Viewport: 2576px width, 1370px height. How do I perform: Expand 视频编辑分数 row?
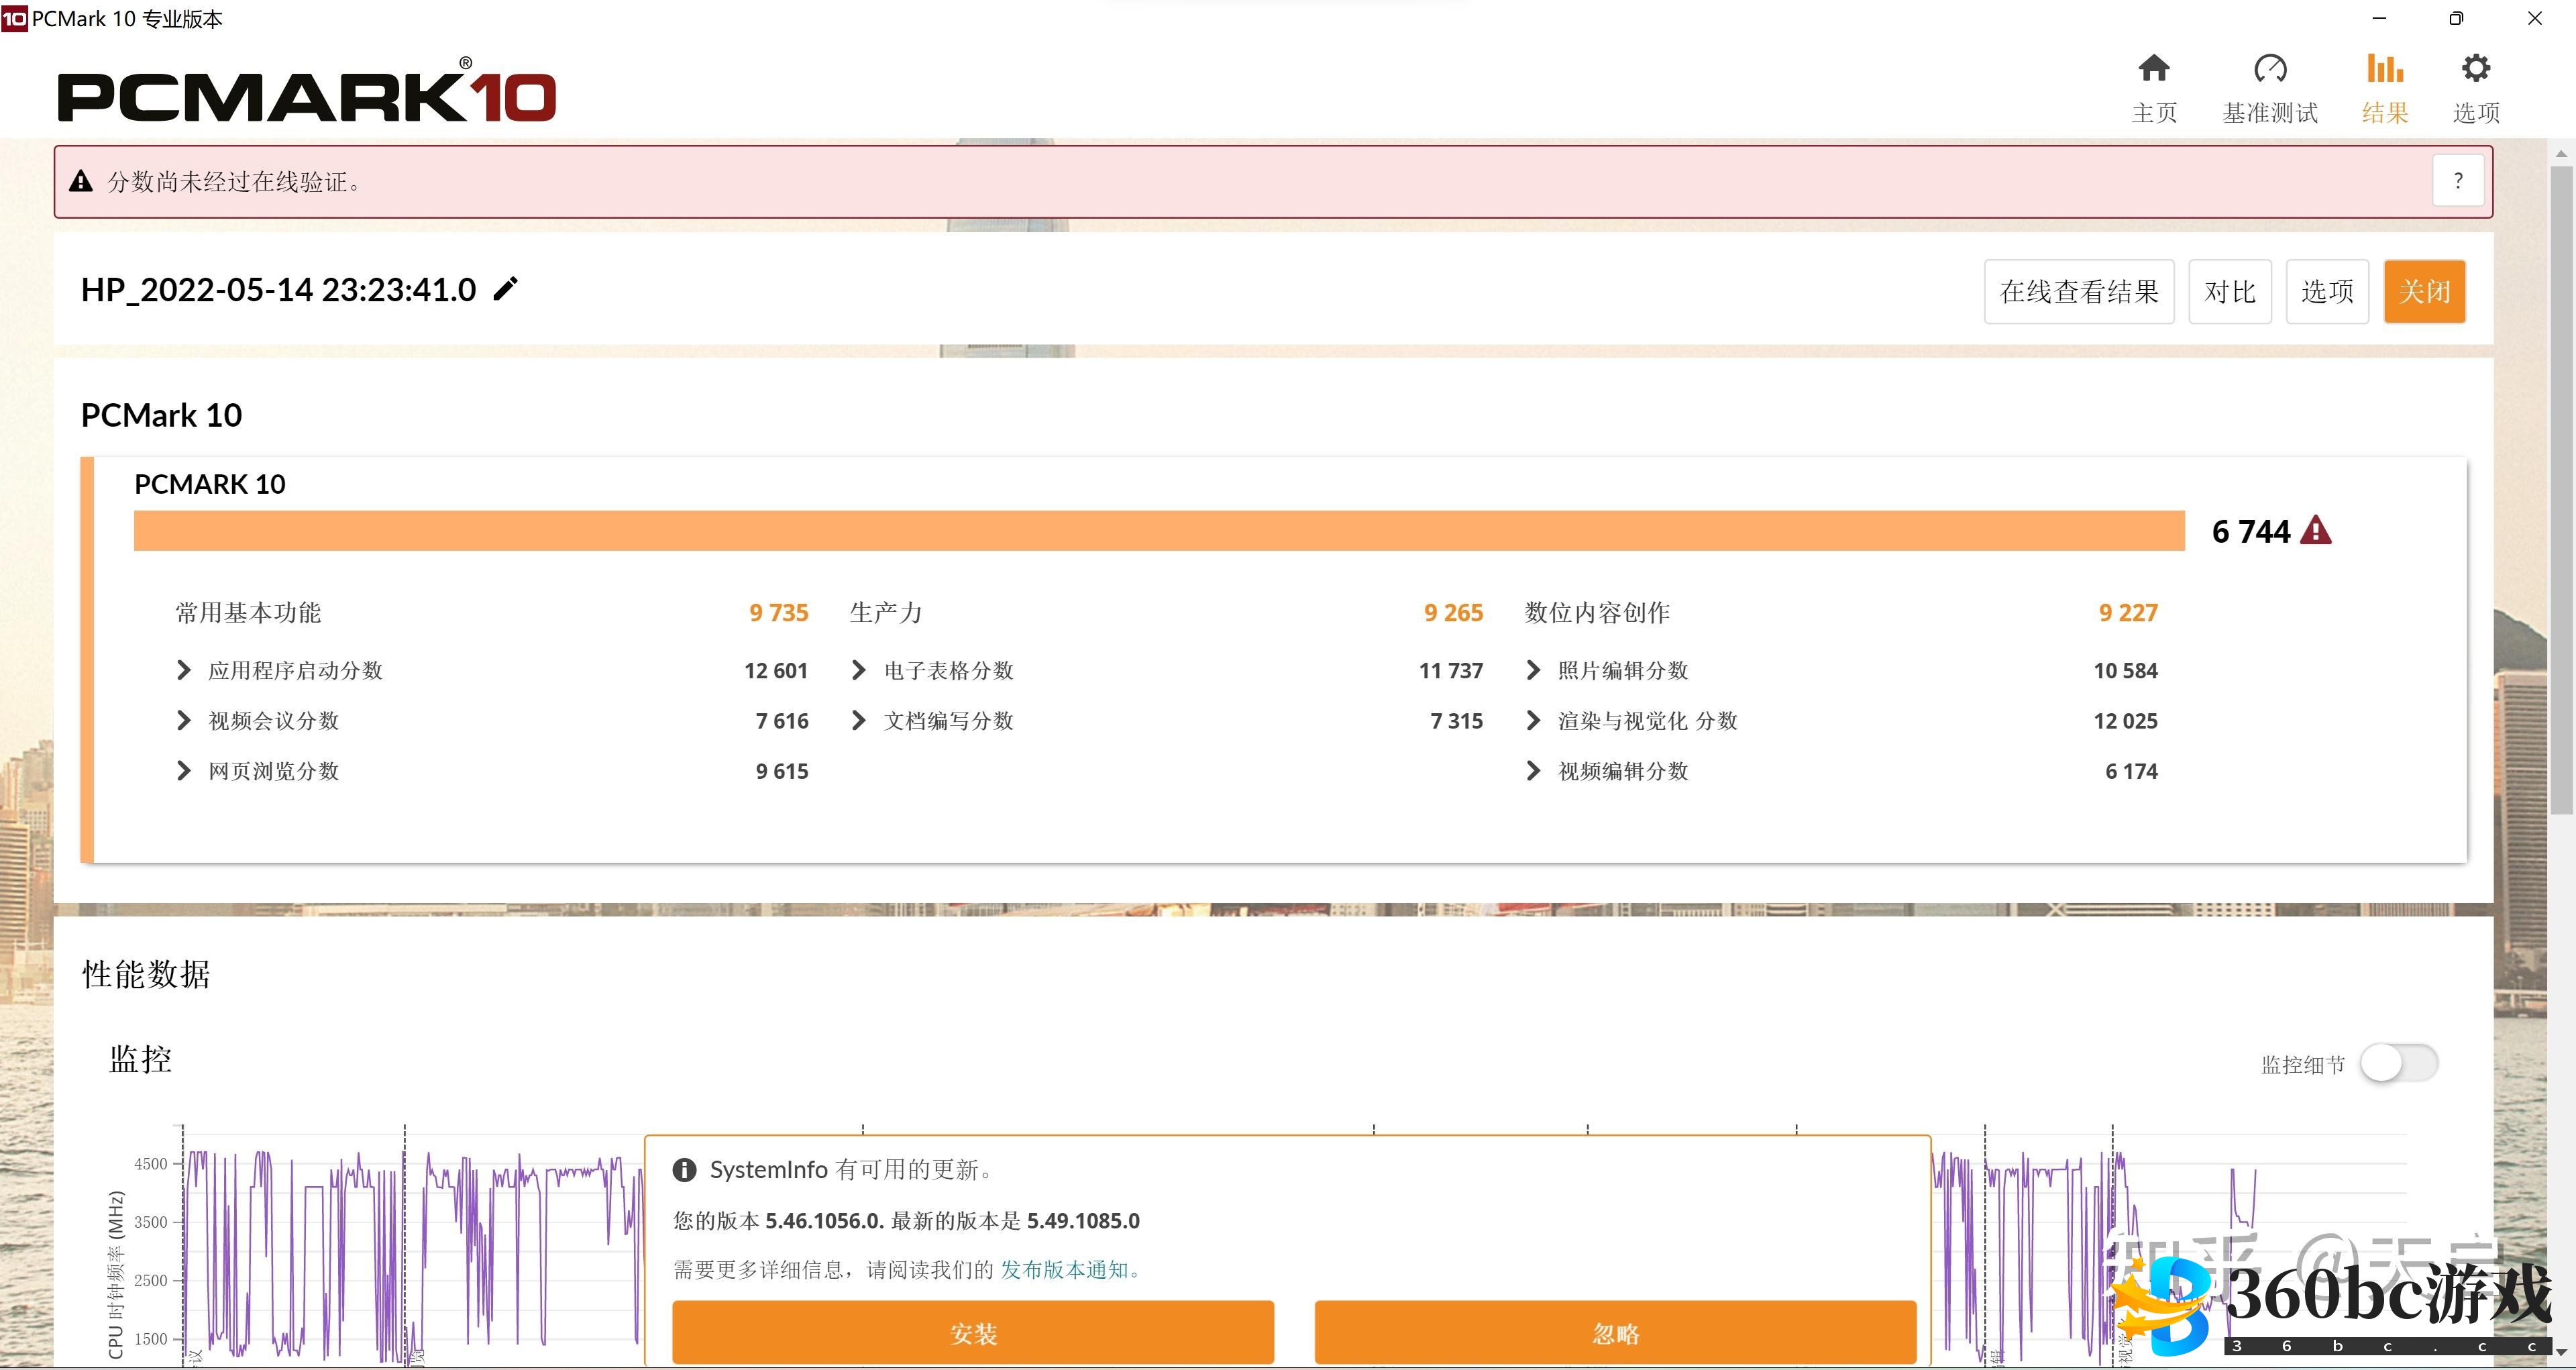point(1533,771)
